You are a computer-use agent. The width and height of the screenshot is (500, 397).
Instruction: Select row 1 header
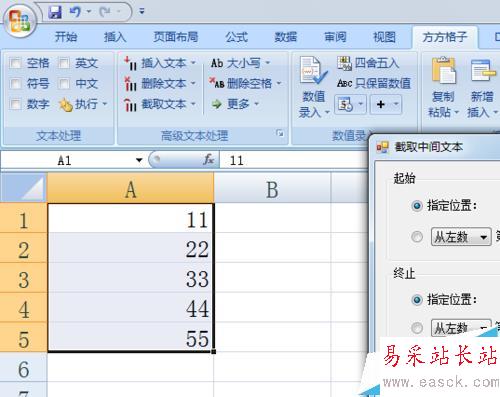(23, 218)
